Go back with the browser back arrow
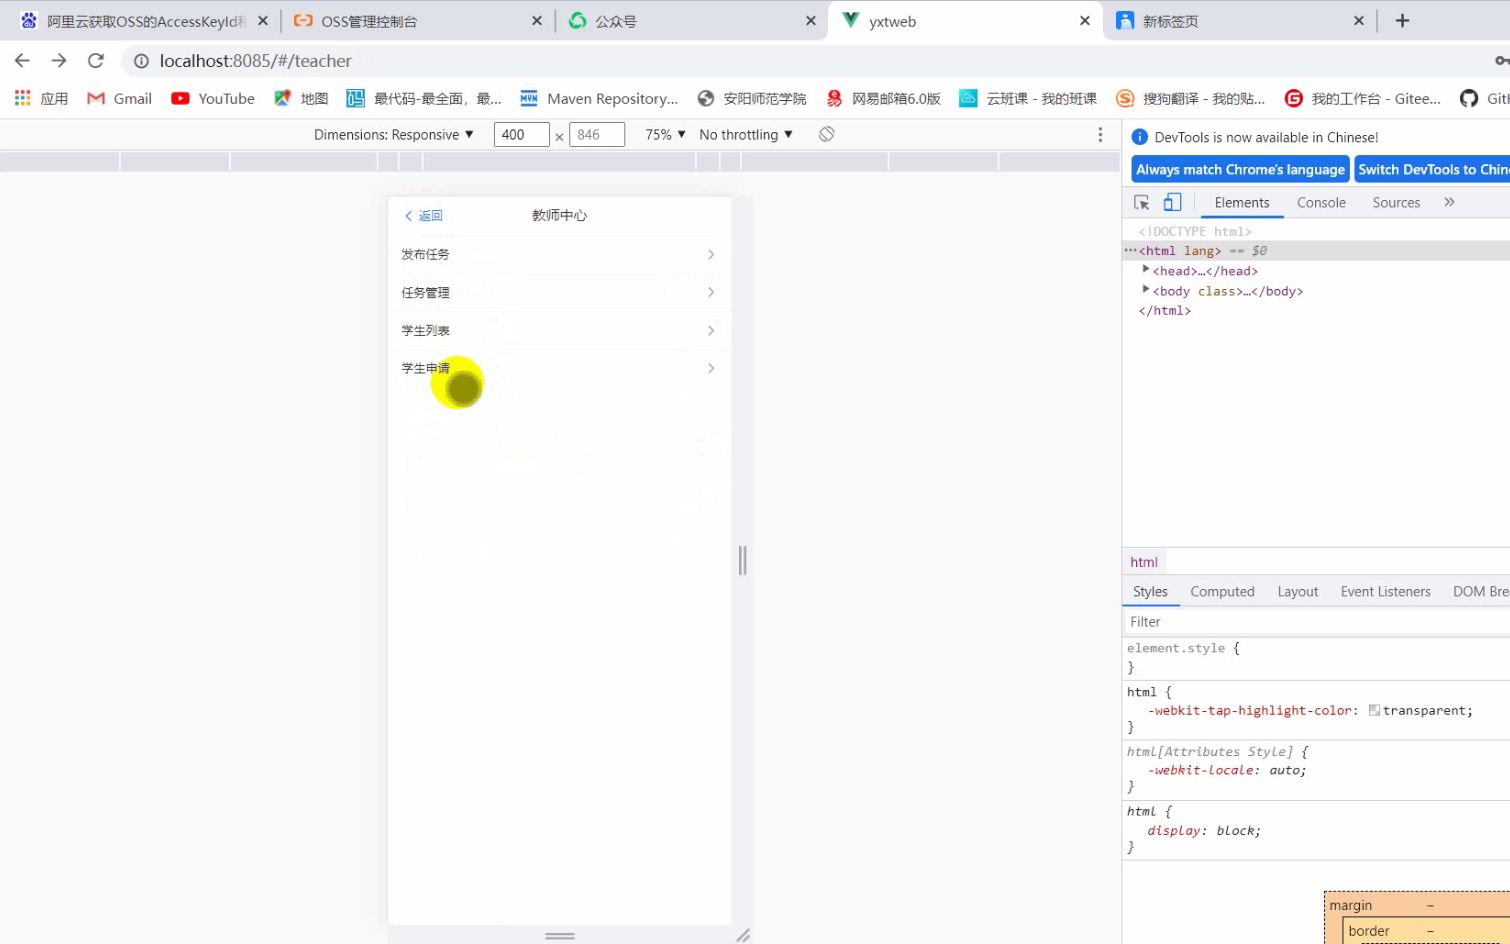The height and width of the screenshot is (944, 1510). point(22,61)
